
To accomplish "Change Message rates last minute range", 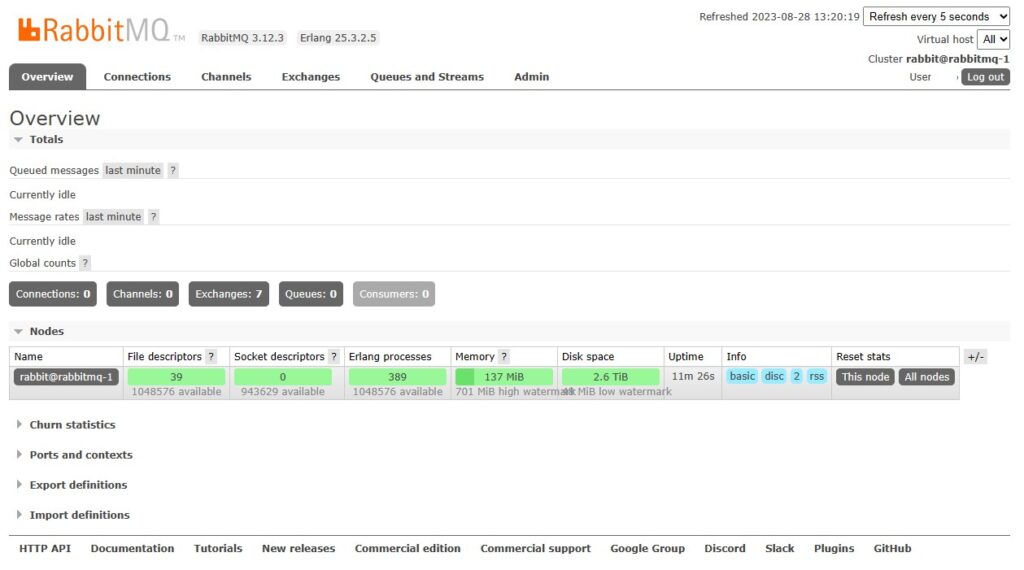I will (114, 217).
